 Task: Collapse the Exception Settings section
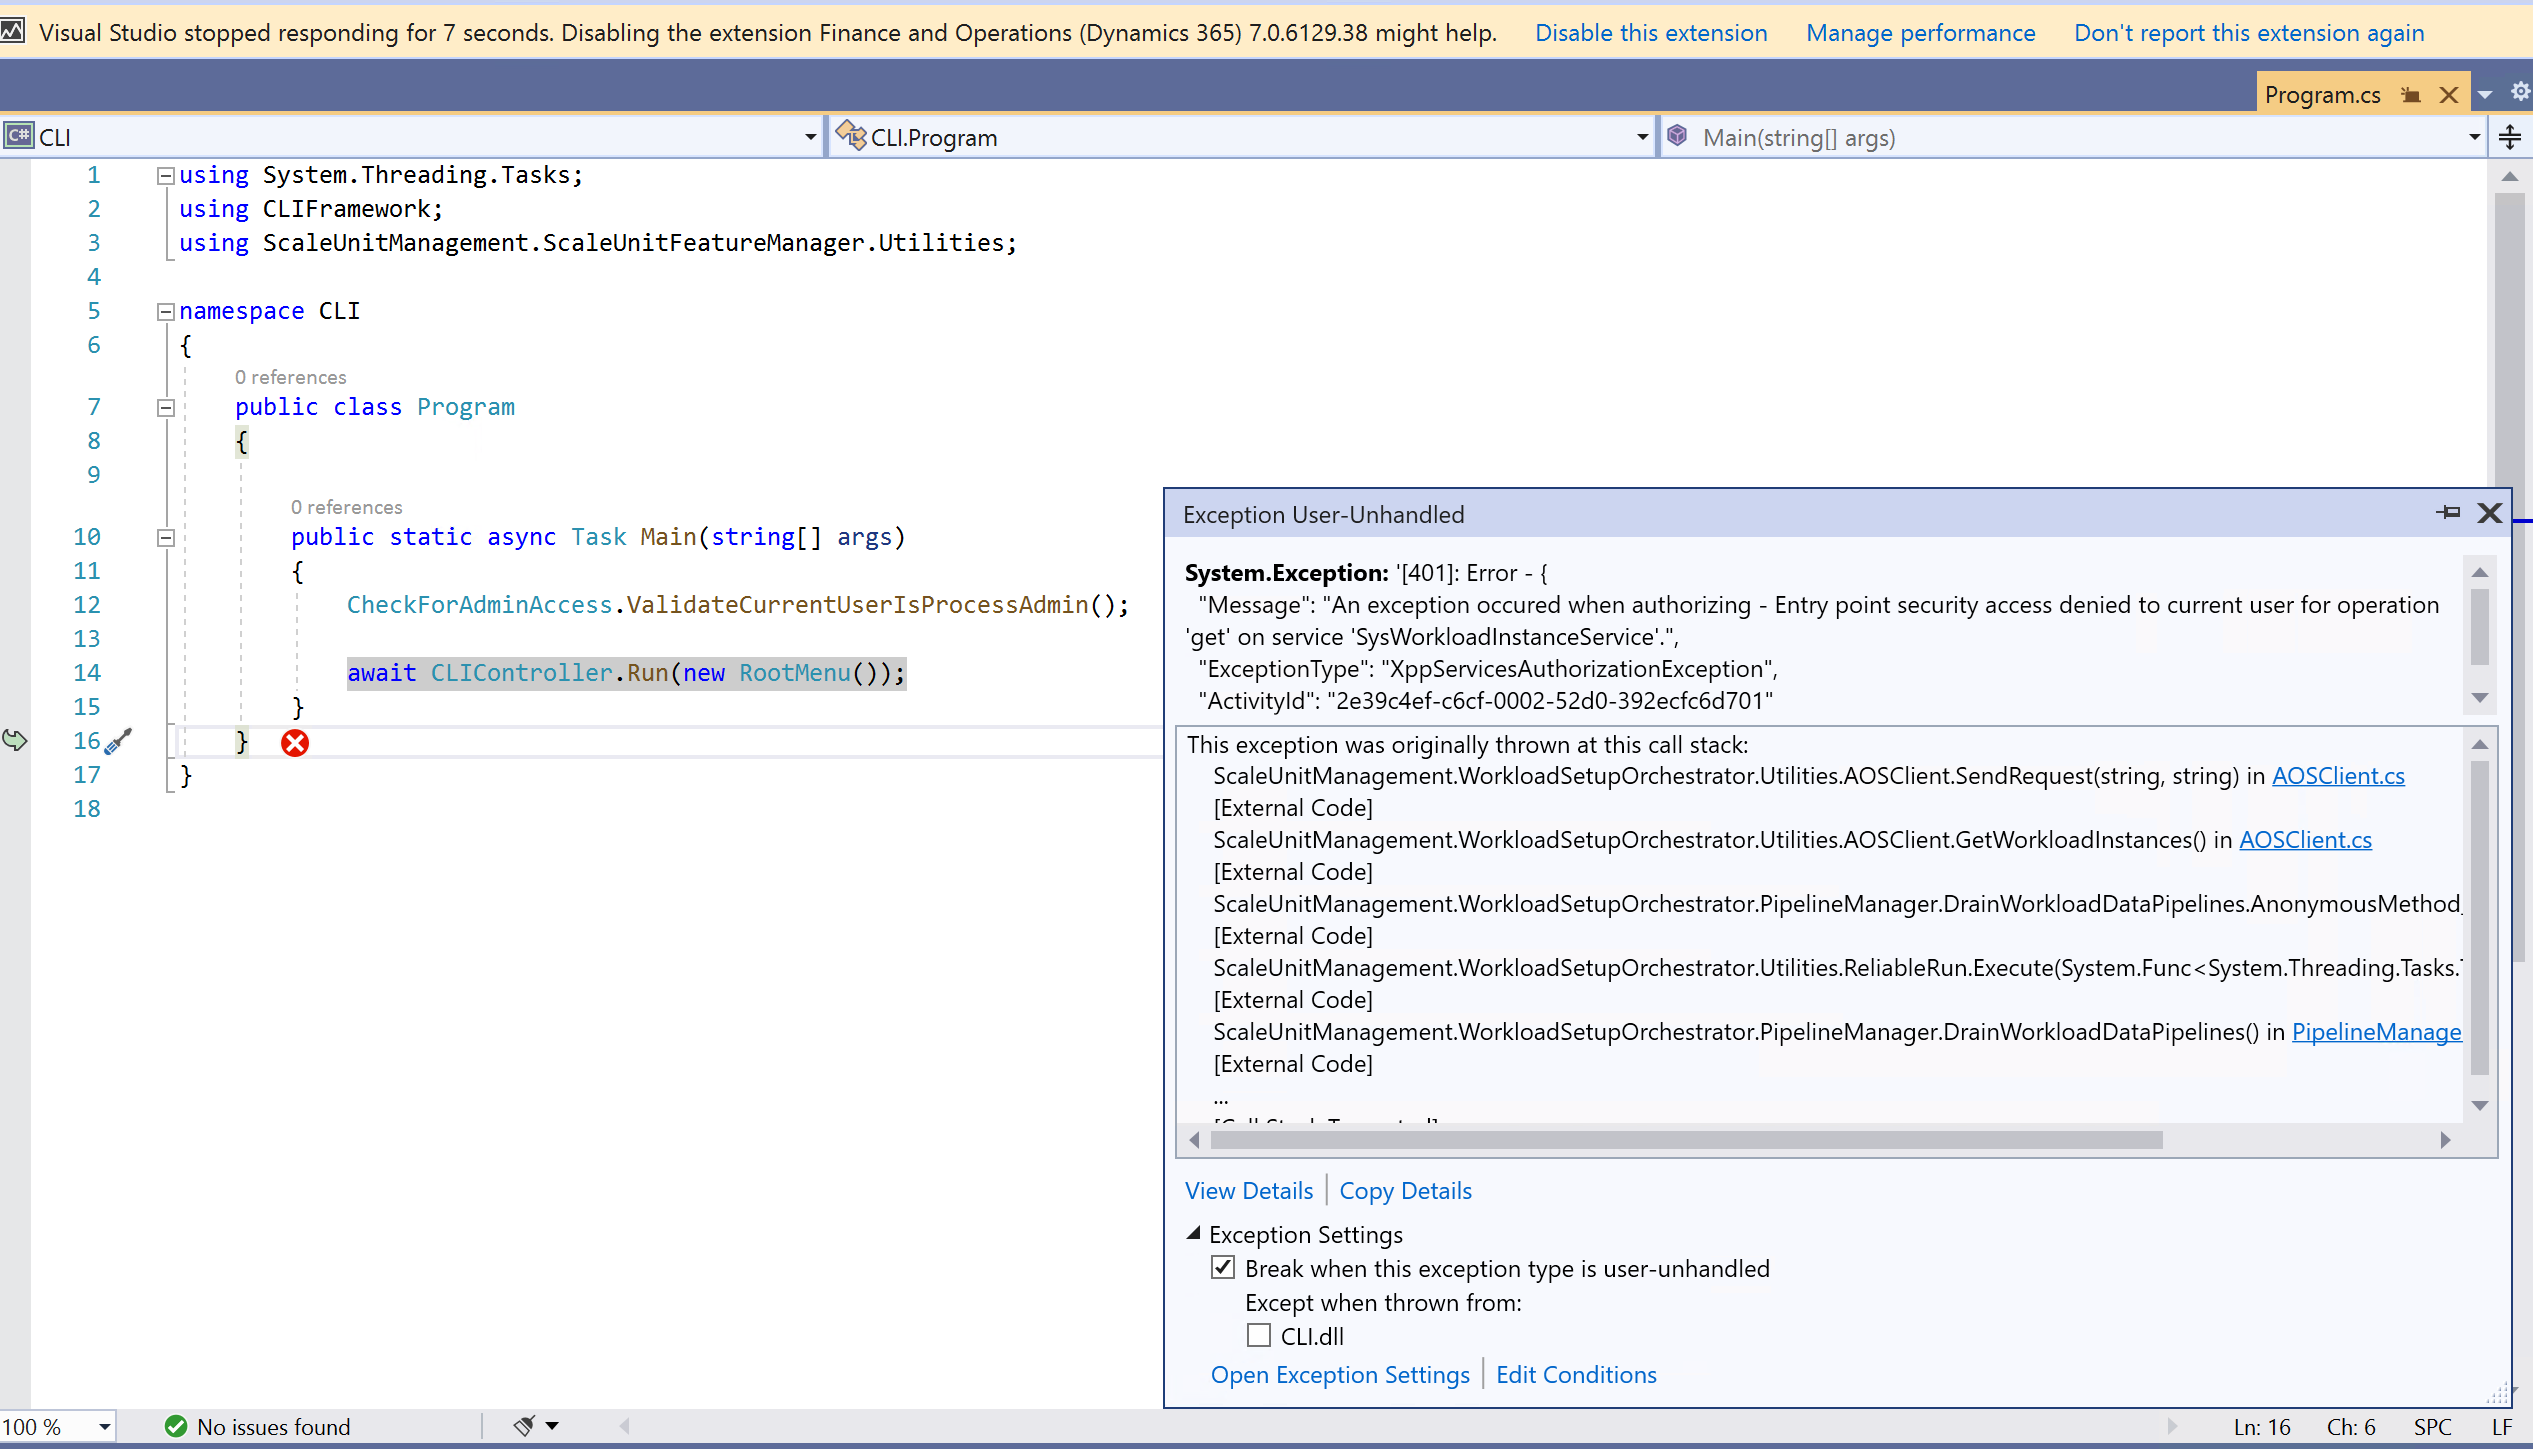click(x=1193, y=1233)
